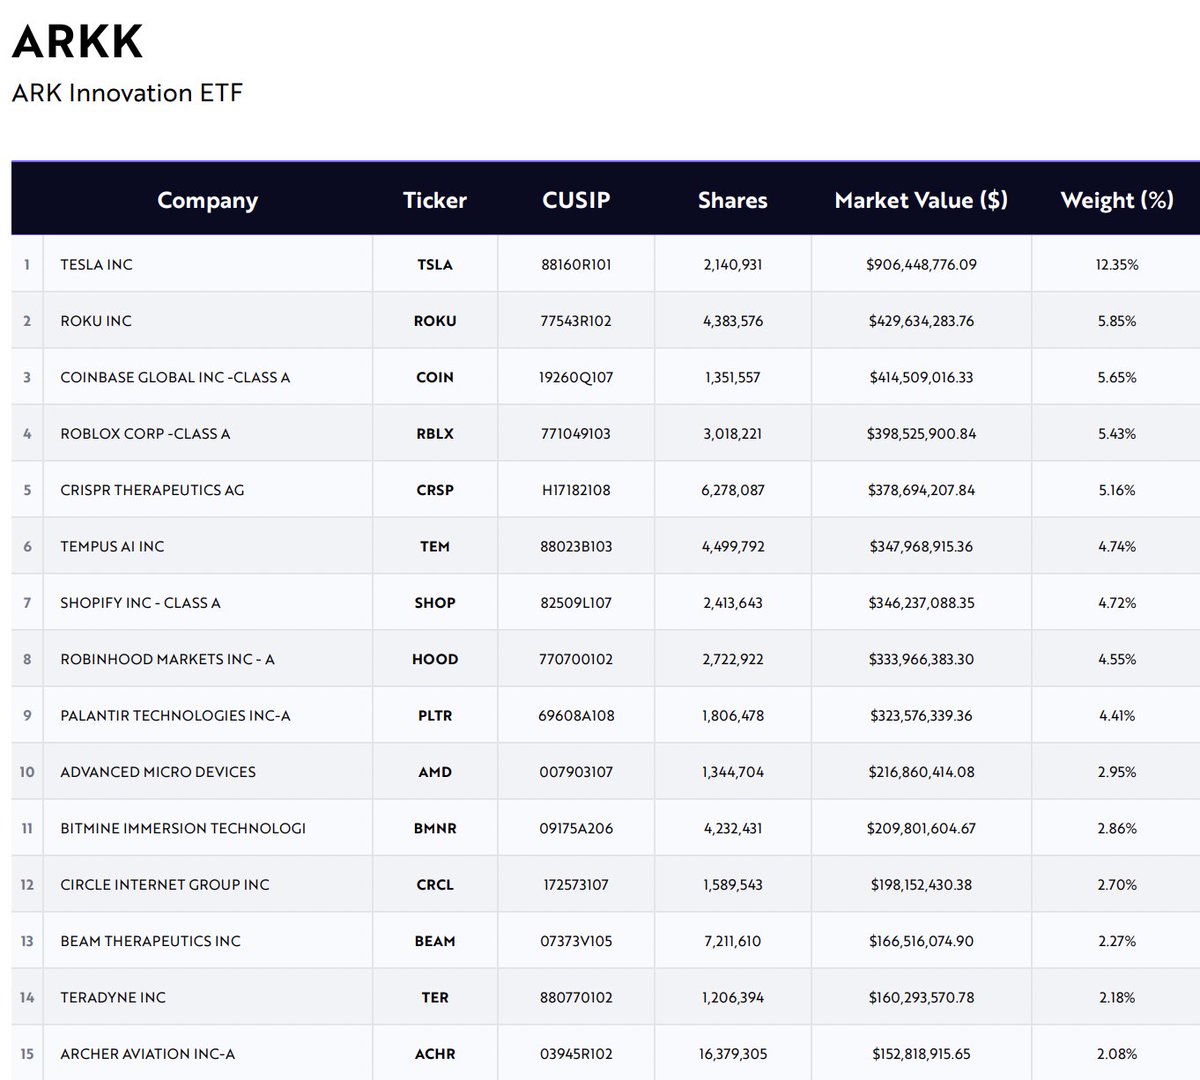Click the Company column header

[207, 200]
